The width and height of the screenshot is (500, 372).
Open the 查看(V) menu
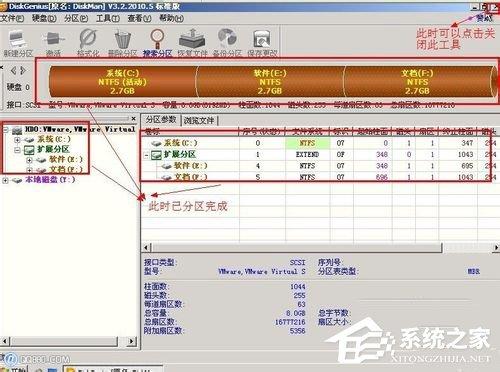coord(139,18)
